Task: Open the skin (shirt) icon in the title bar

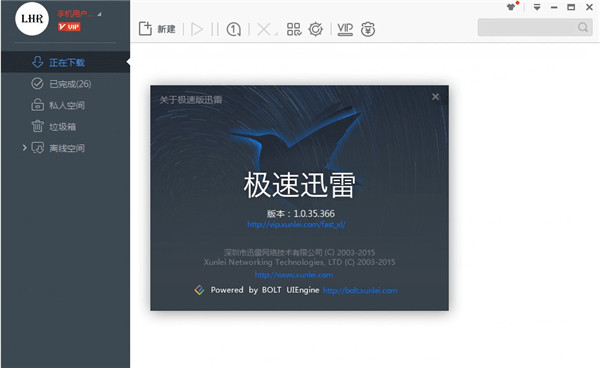Action: click(x=512, y=7)
